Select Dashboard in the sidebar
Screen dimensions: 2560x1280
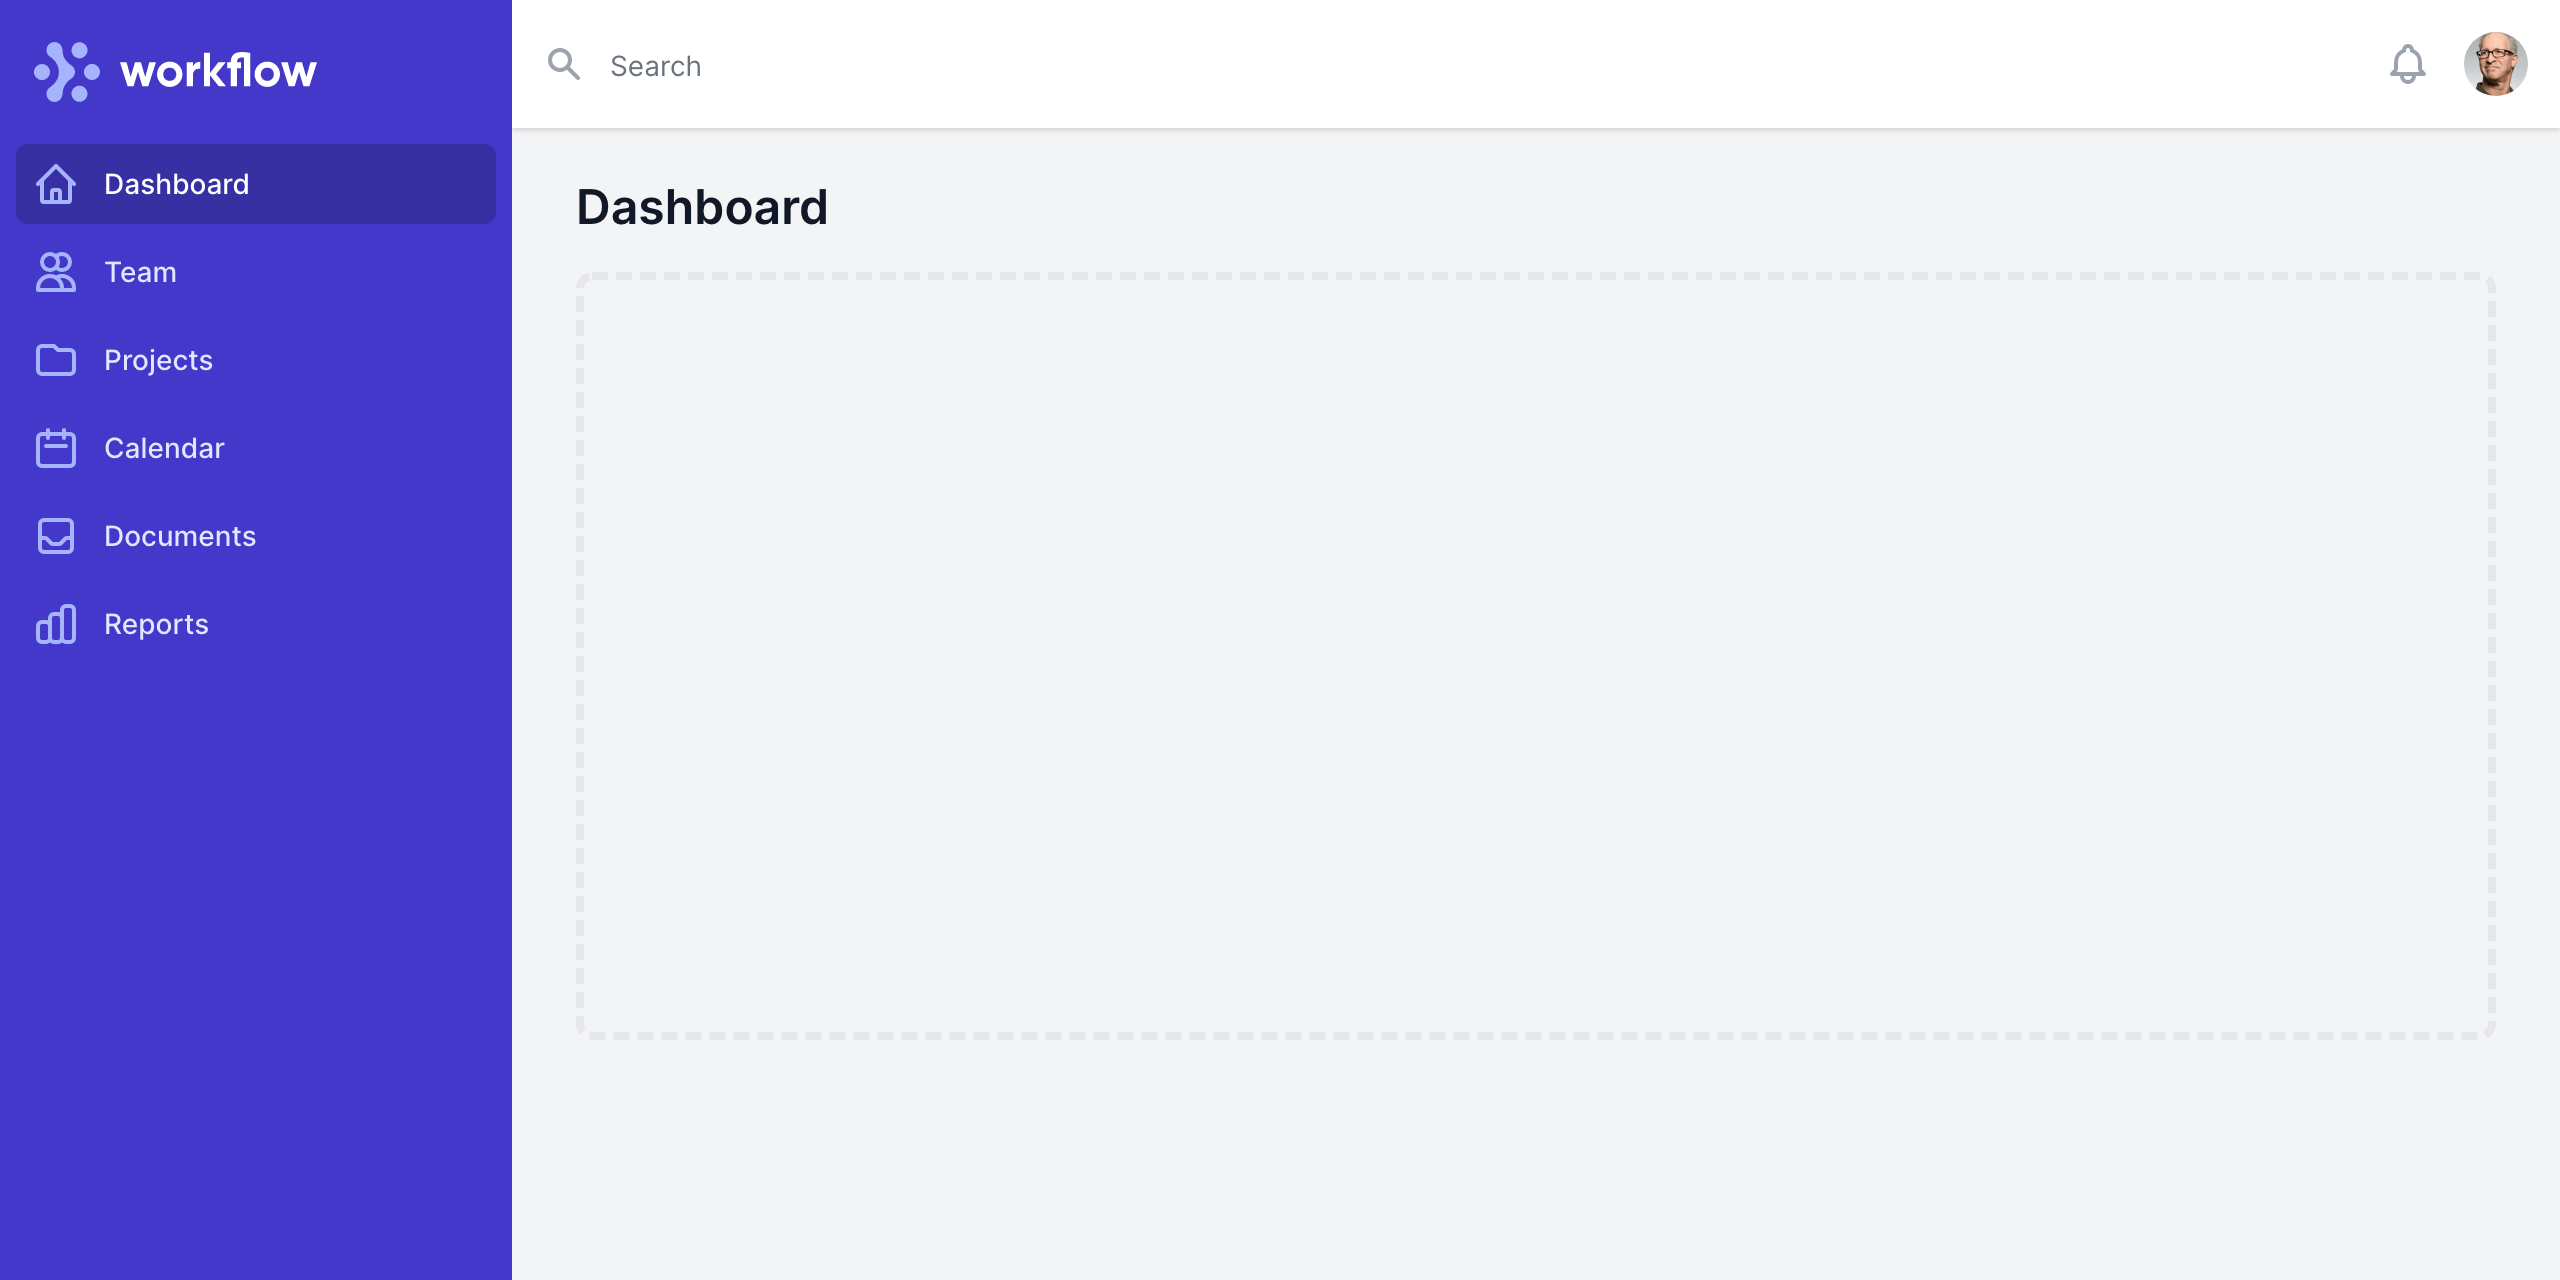[x=177, y=184]
